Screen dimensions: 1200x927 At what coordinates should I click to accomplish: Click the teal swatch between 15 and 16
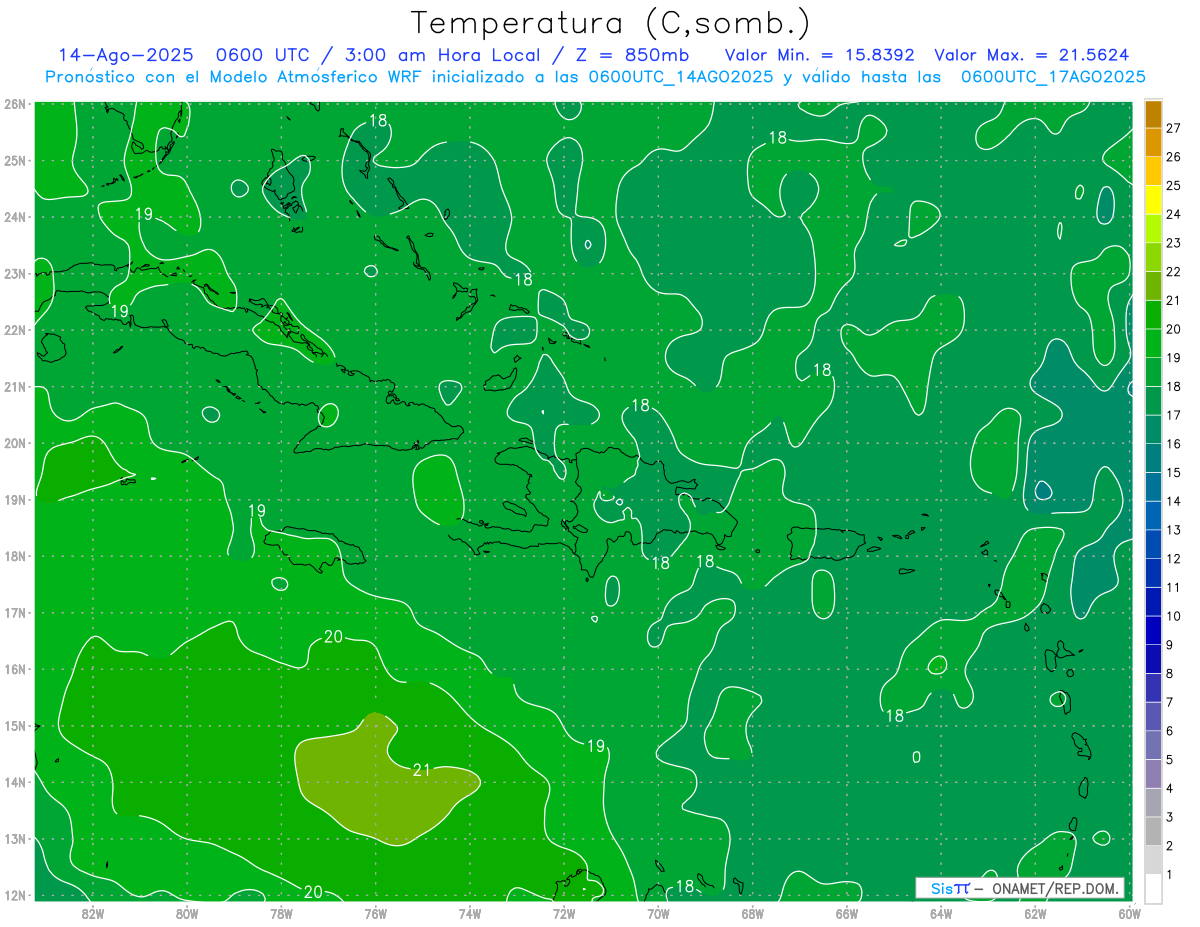coord(1152,459)
